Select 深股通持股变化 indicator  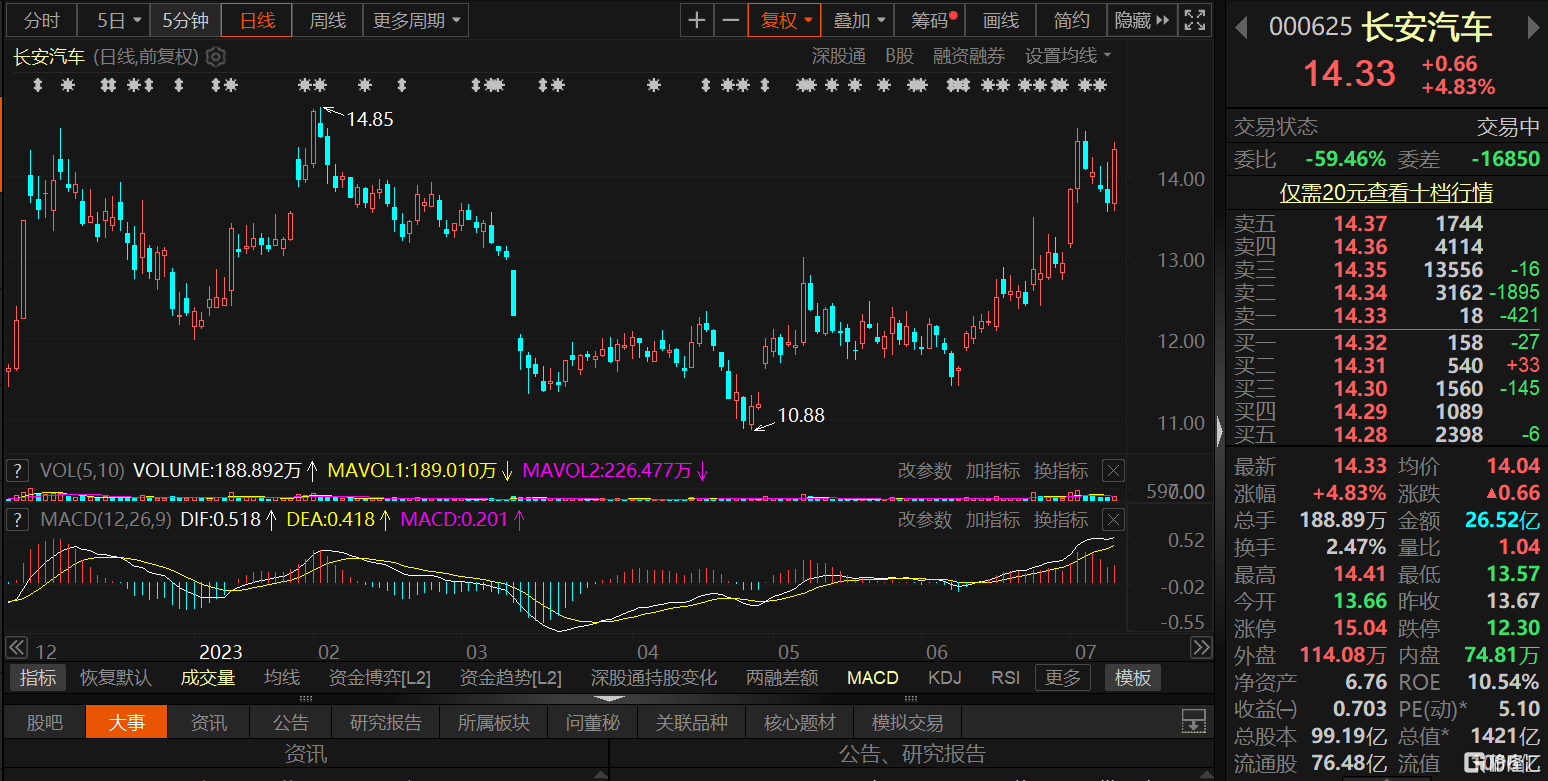click(x=653, y=678)
